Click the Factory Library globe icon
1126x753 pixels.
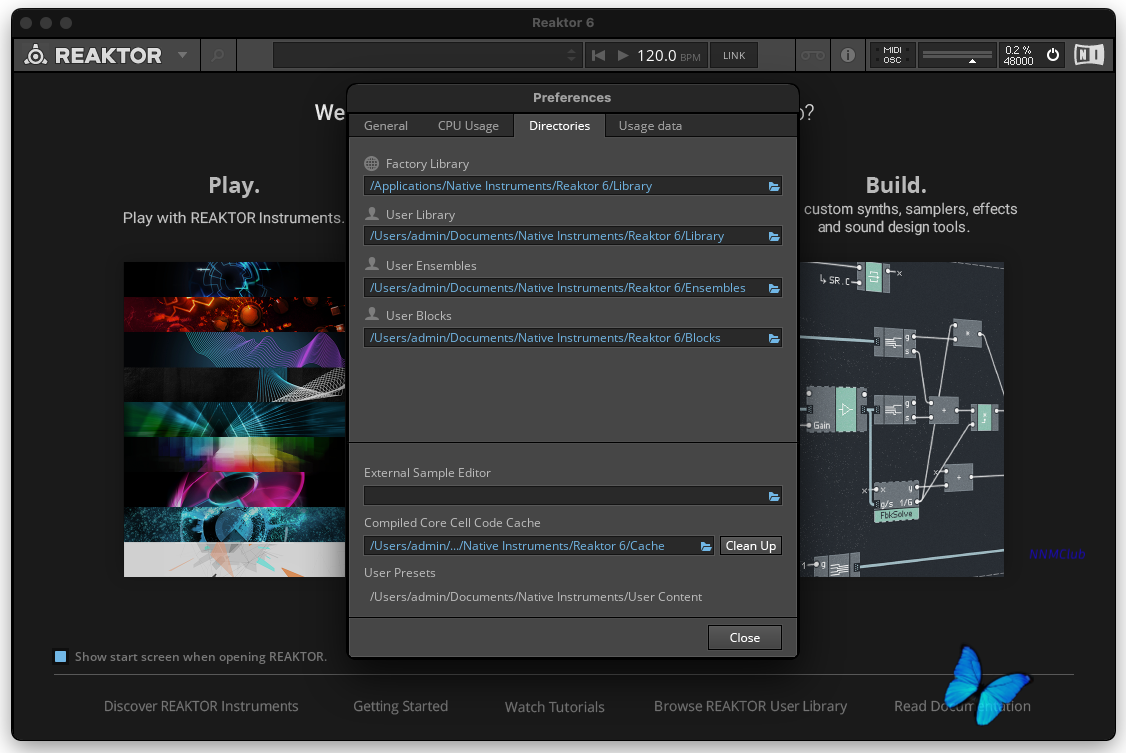371,164
